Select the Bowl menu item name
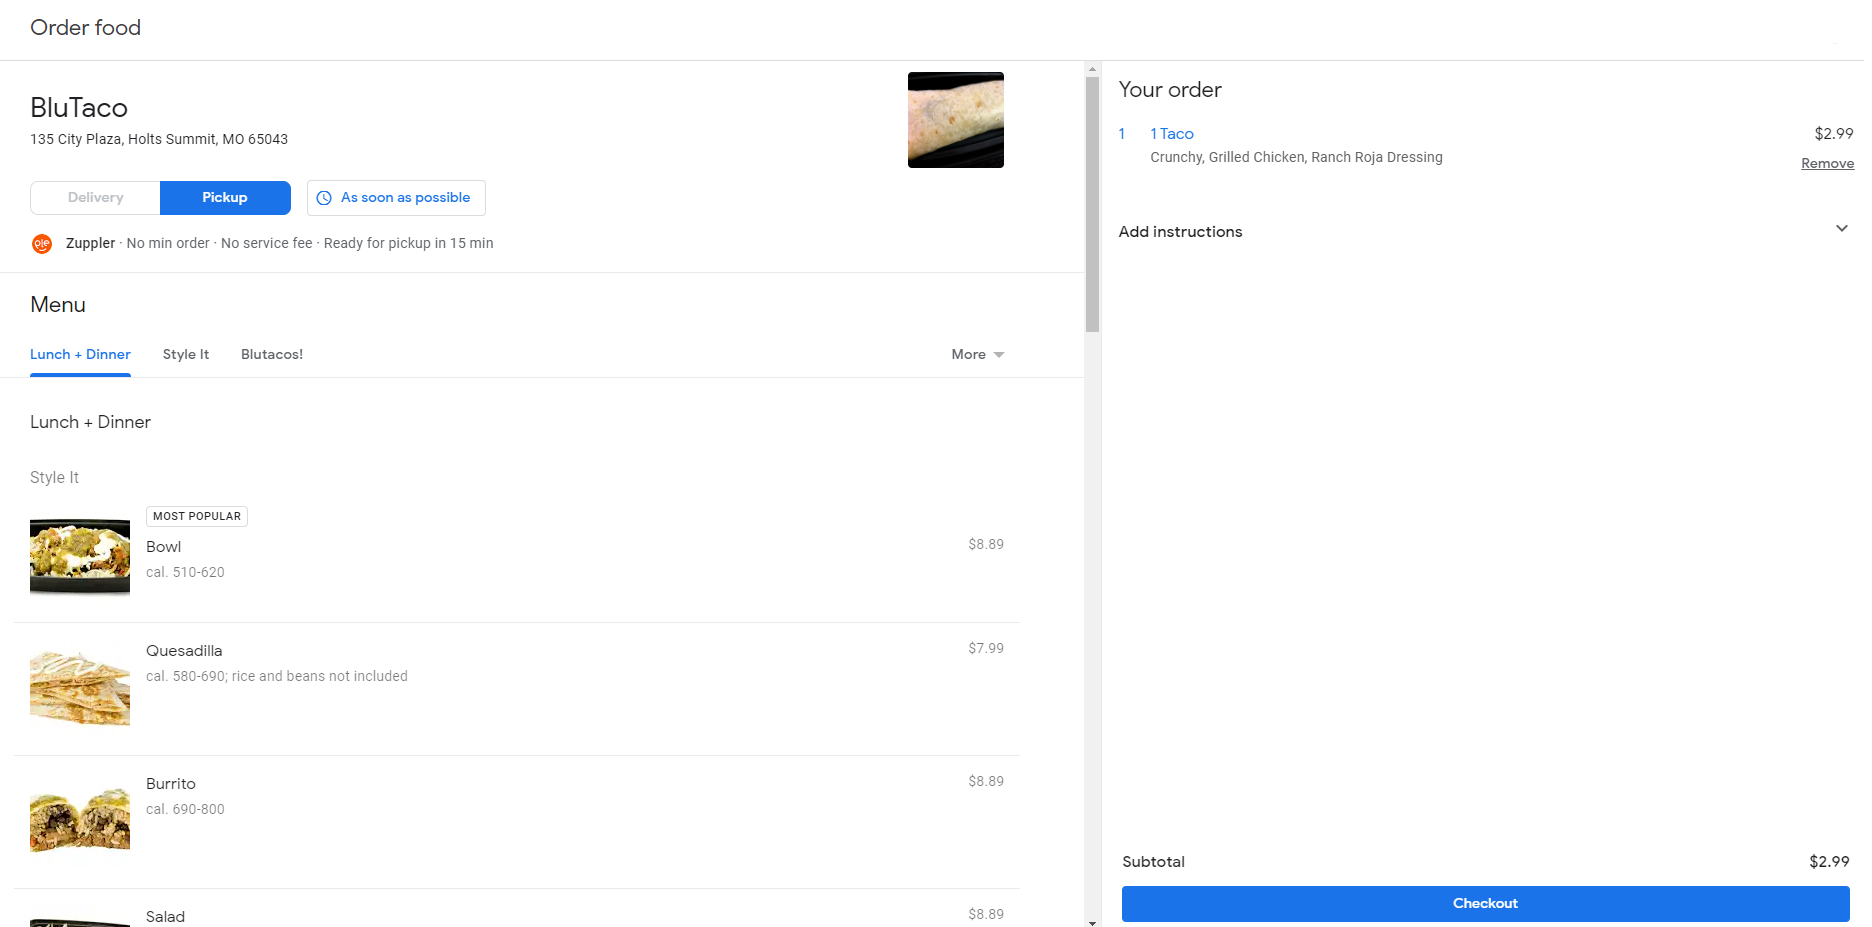The image size is (1872, 927). click(164, 547)
